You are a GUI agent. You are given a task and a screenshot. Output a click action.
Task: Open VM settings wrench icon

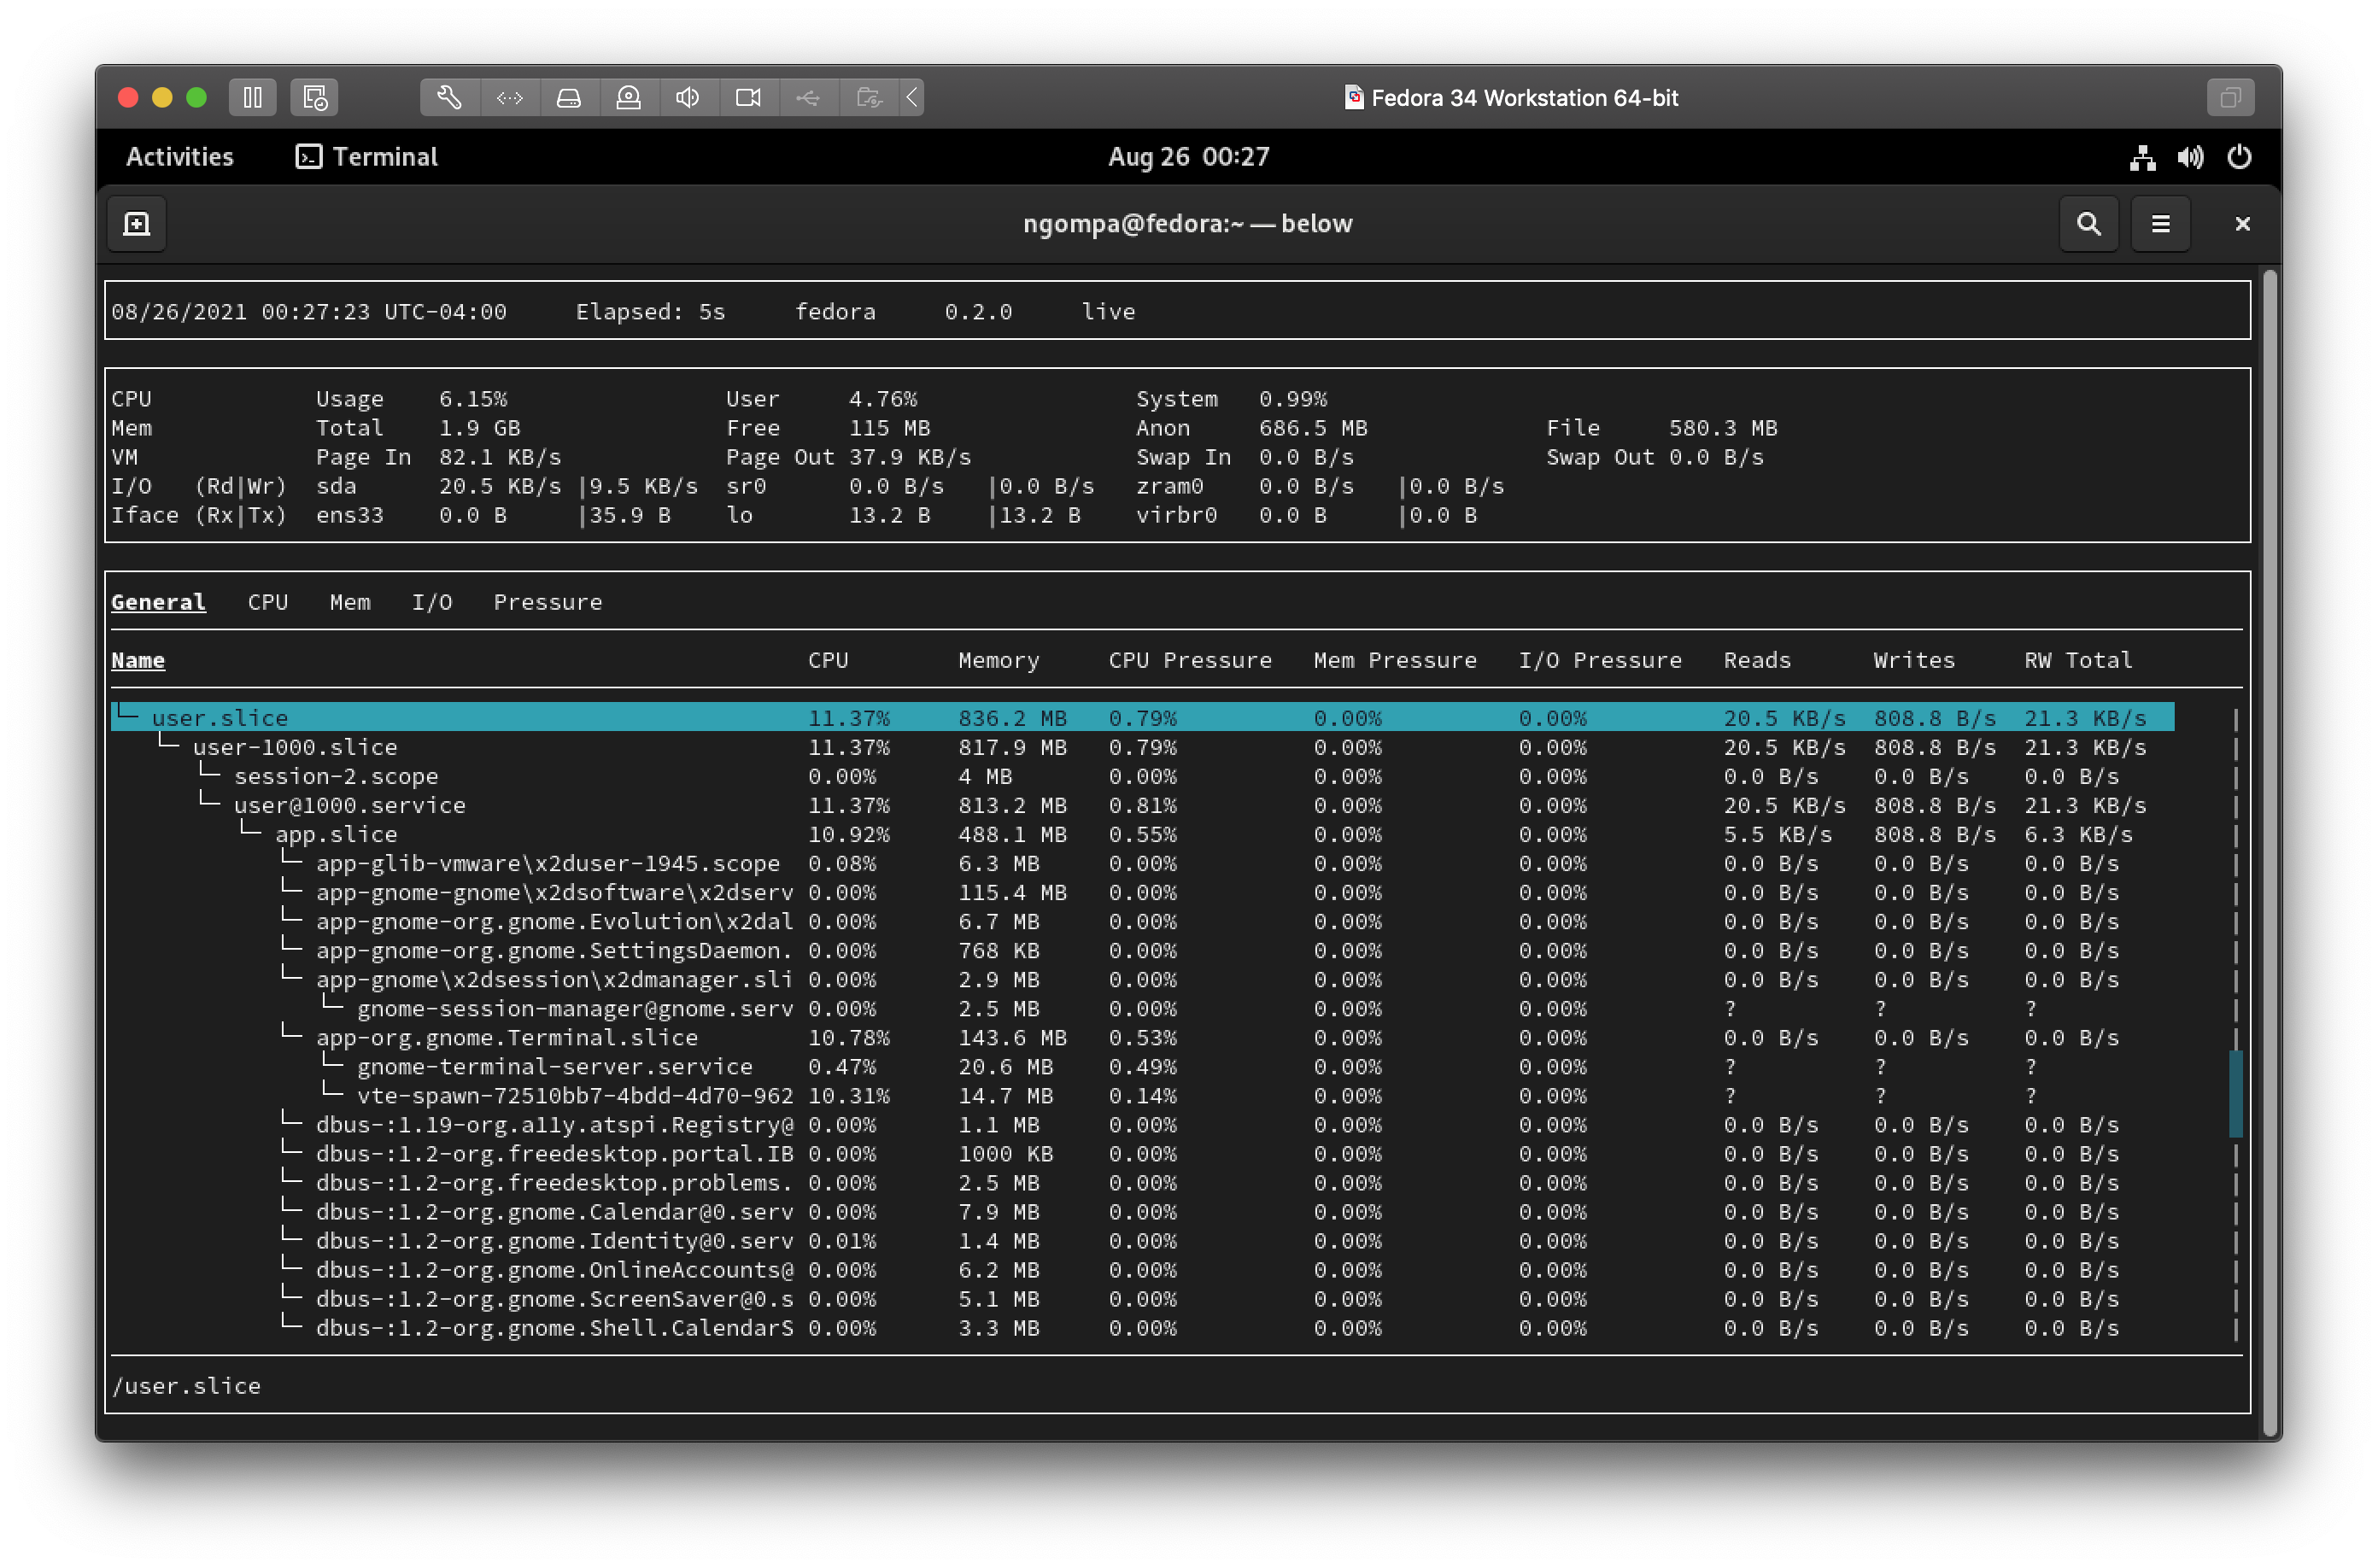pos(449,97)
